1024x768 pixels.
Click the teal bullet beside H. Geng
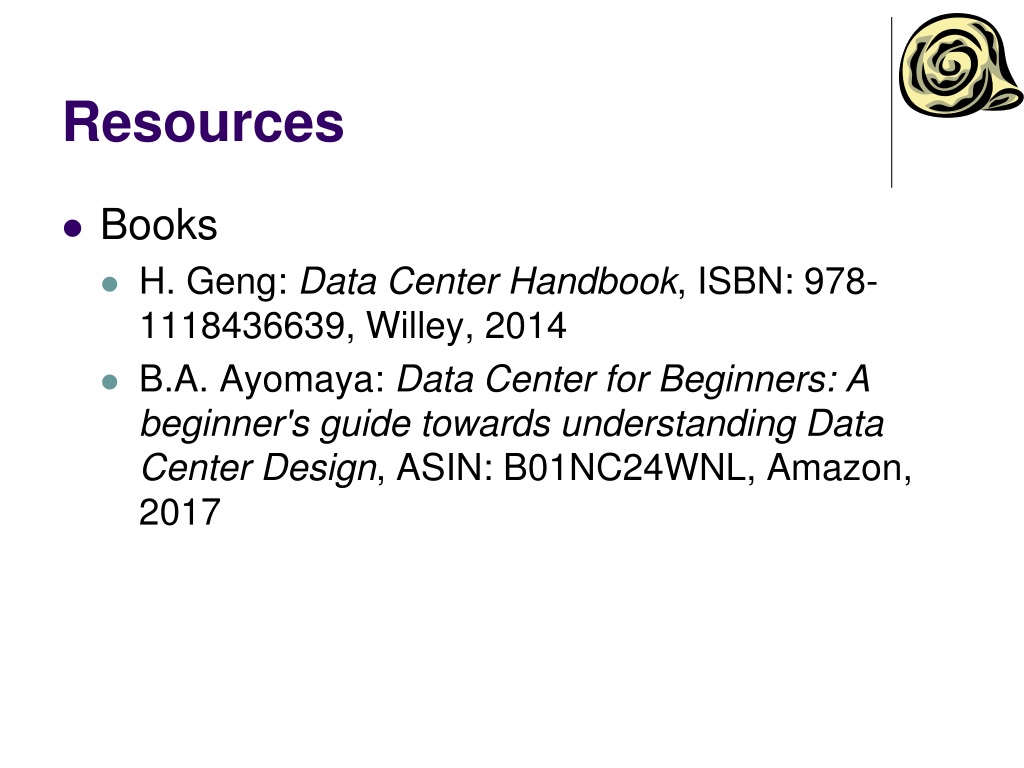click(110, 286)
